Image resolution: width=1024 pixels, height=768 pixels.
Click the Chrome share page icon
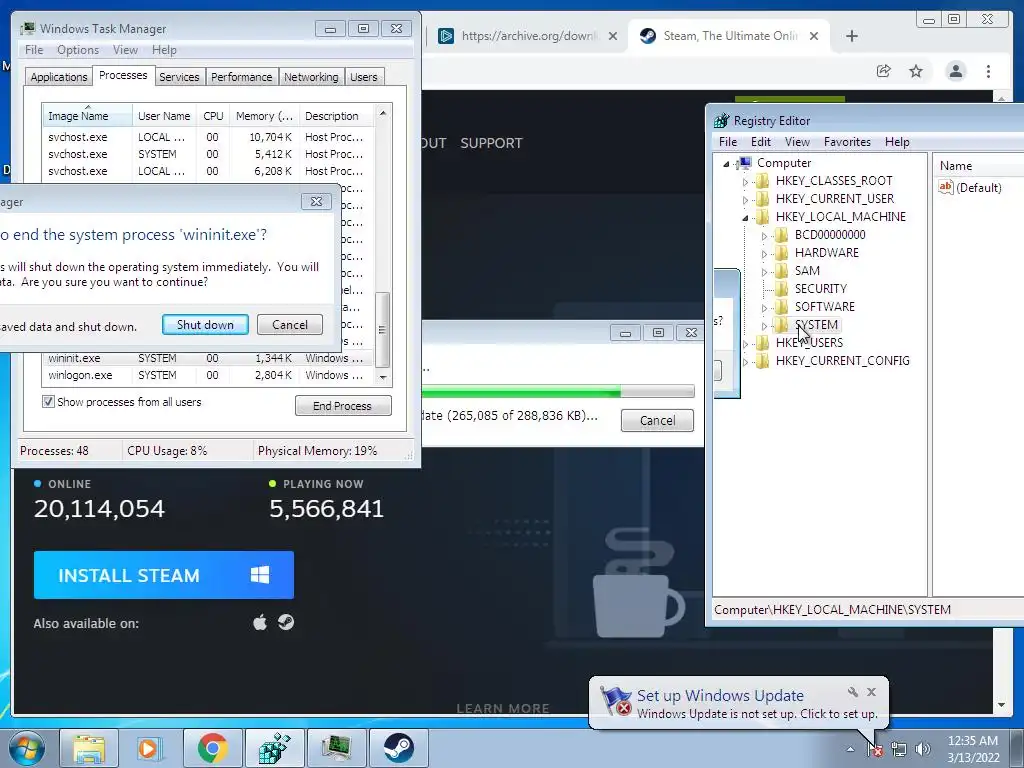point(884,71)
